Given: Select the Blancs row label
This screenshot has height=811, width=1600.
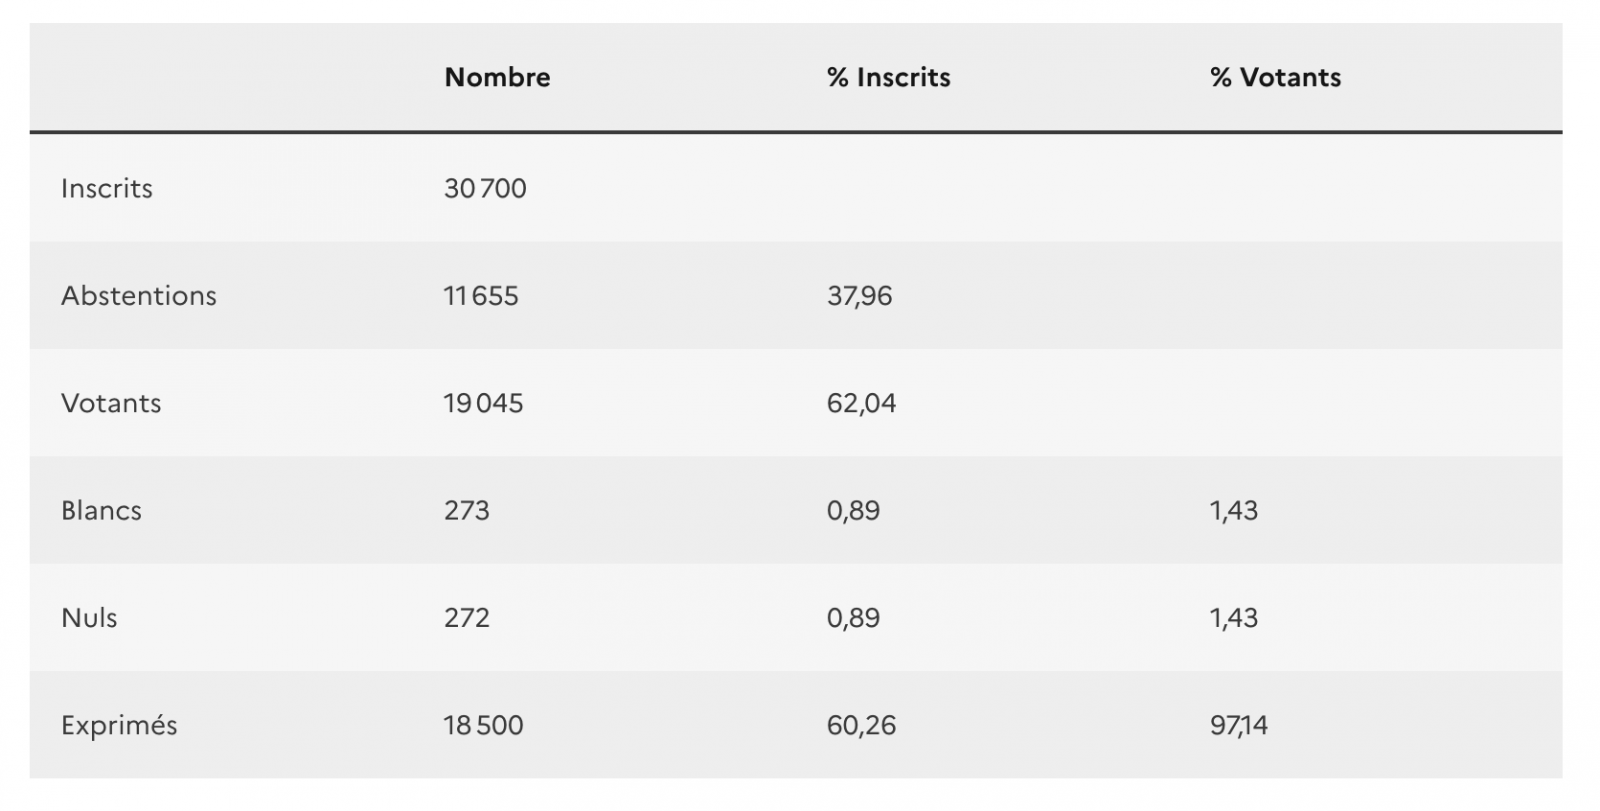Looking at the screenshot, I should (101, 511).
